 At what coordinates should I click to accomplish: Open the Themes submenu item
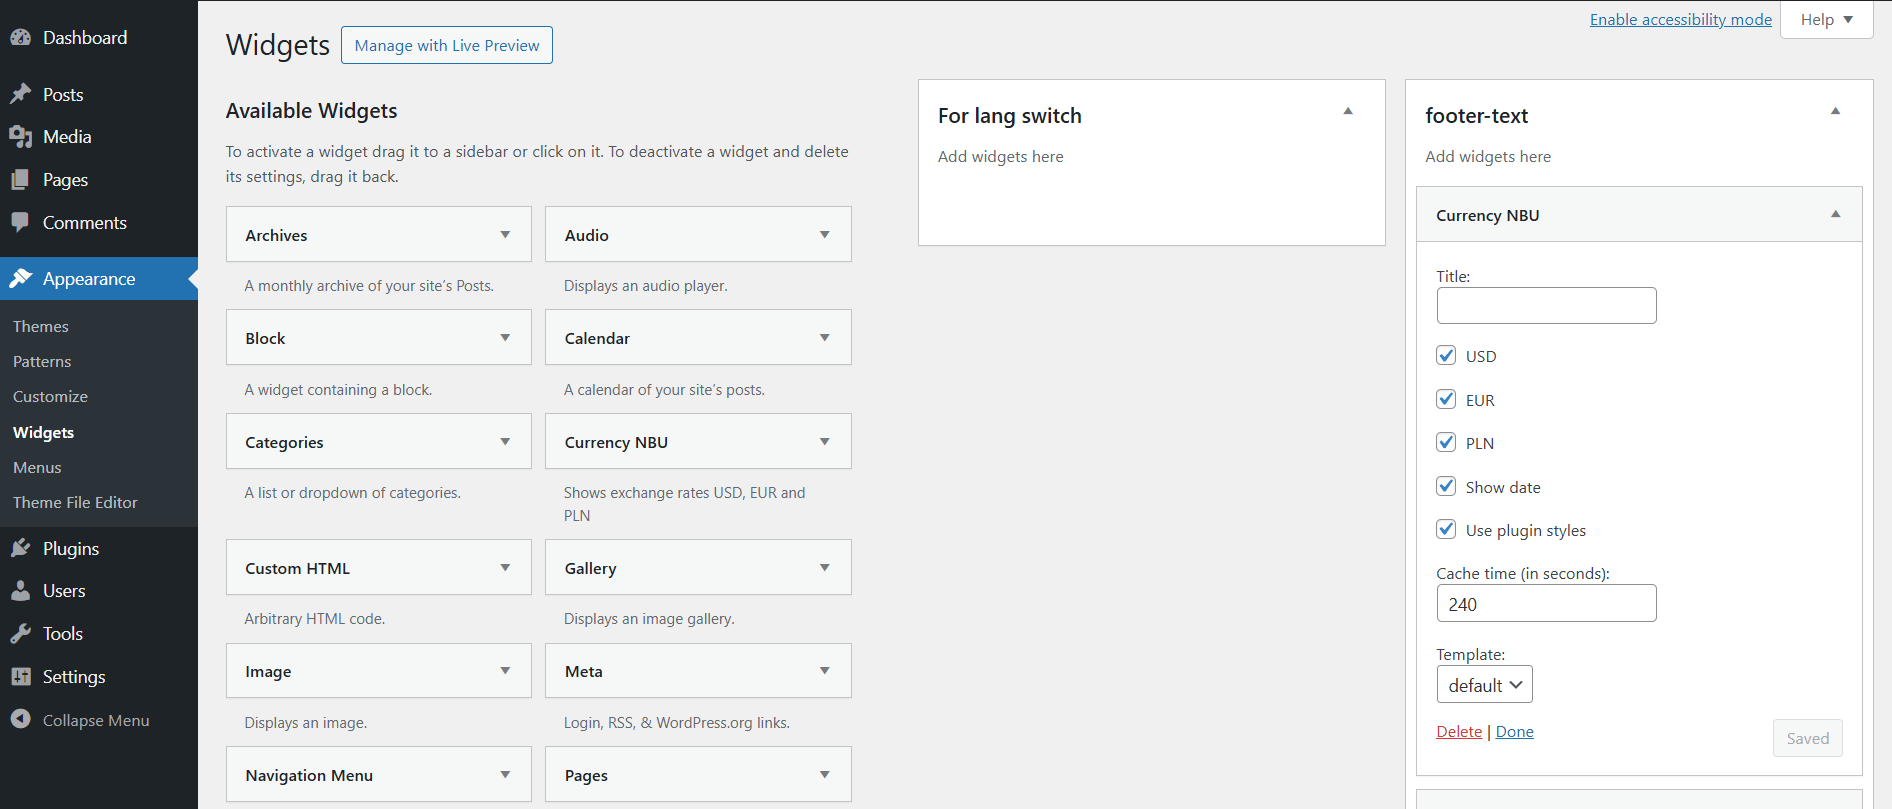click(x=41, y=327)
